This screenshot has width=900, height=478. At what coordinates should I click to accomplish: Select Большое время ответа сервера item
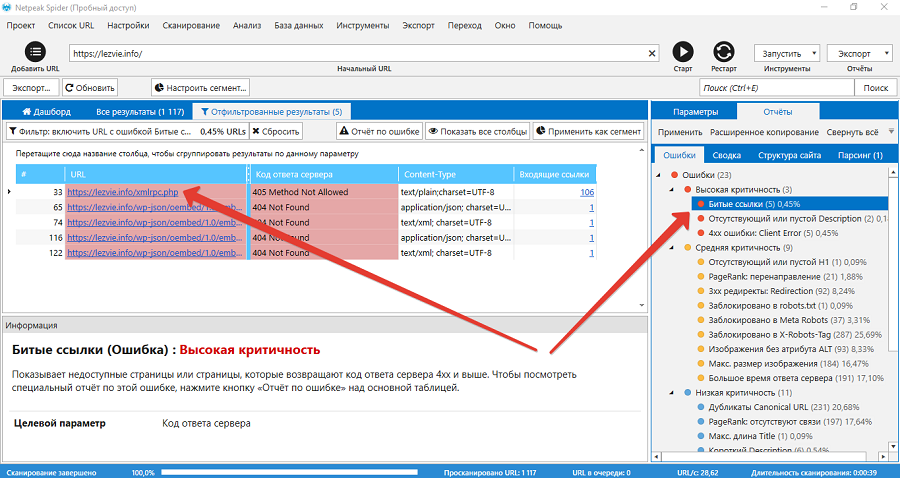(x=796, y=378)
